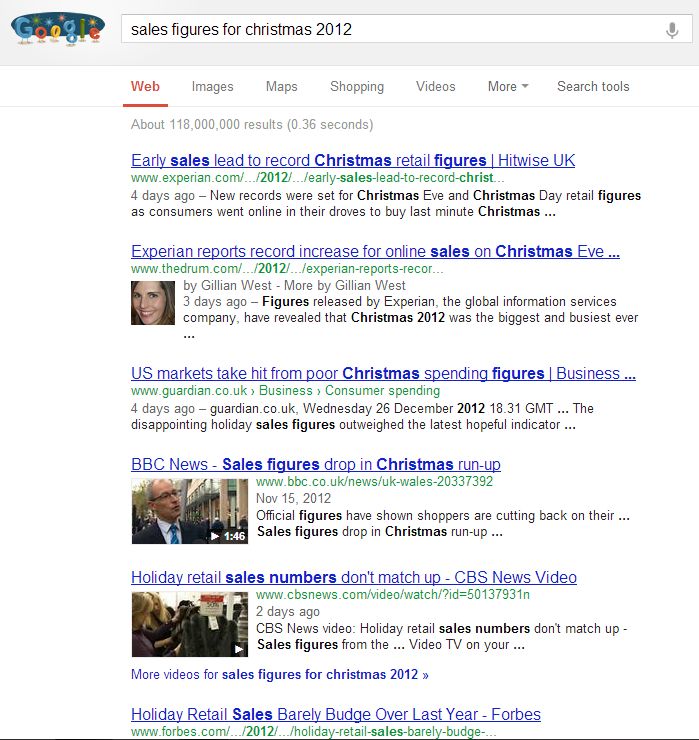Click the Google holiday doodle logo
The image size is (699, 740).
pyautogui.click(x=57, y=29)
